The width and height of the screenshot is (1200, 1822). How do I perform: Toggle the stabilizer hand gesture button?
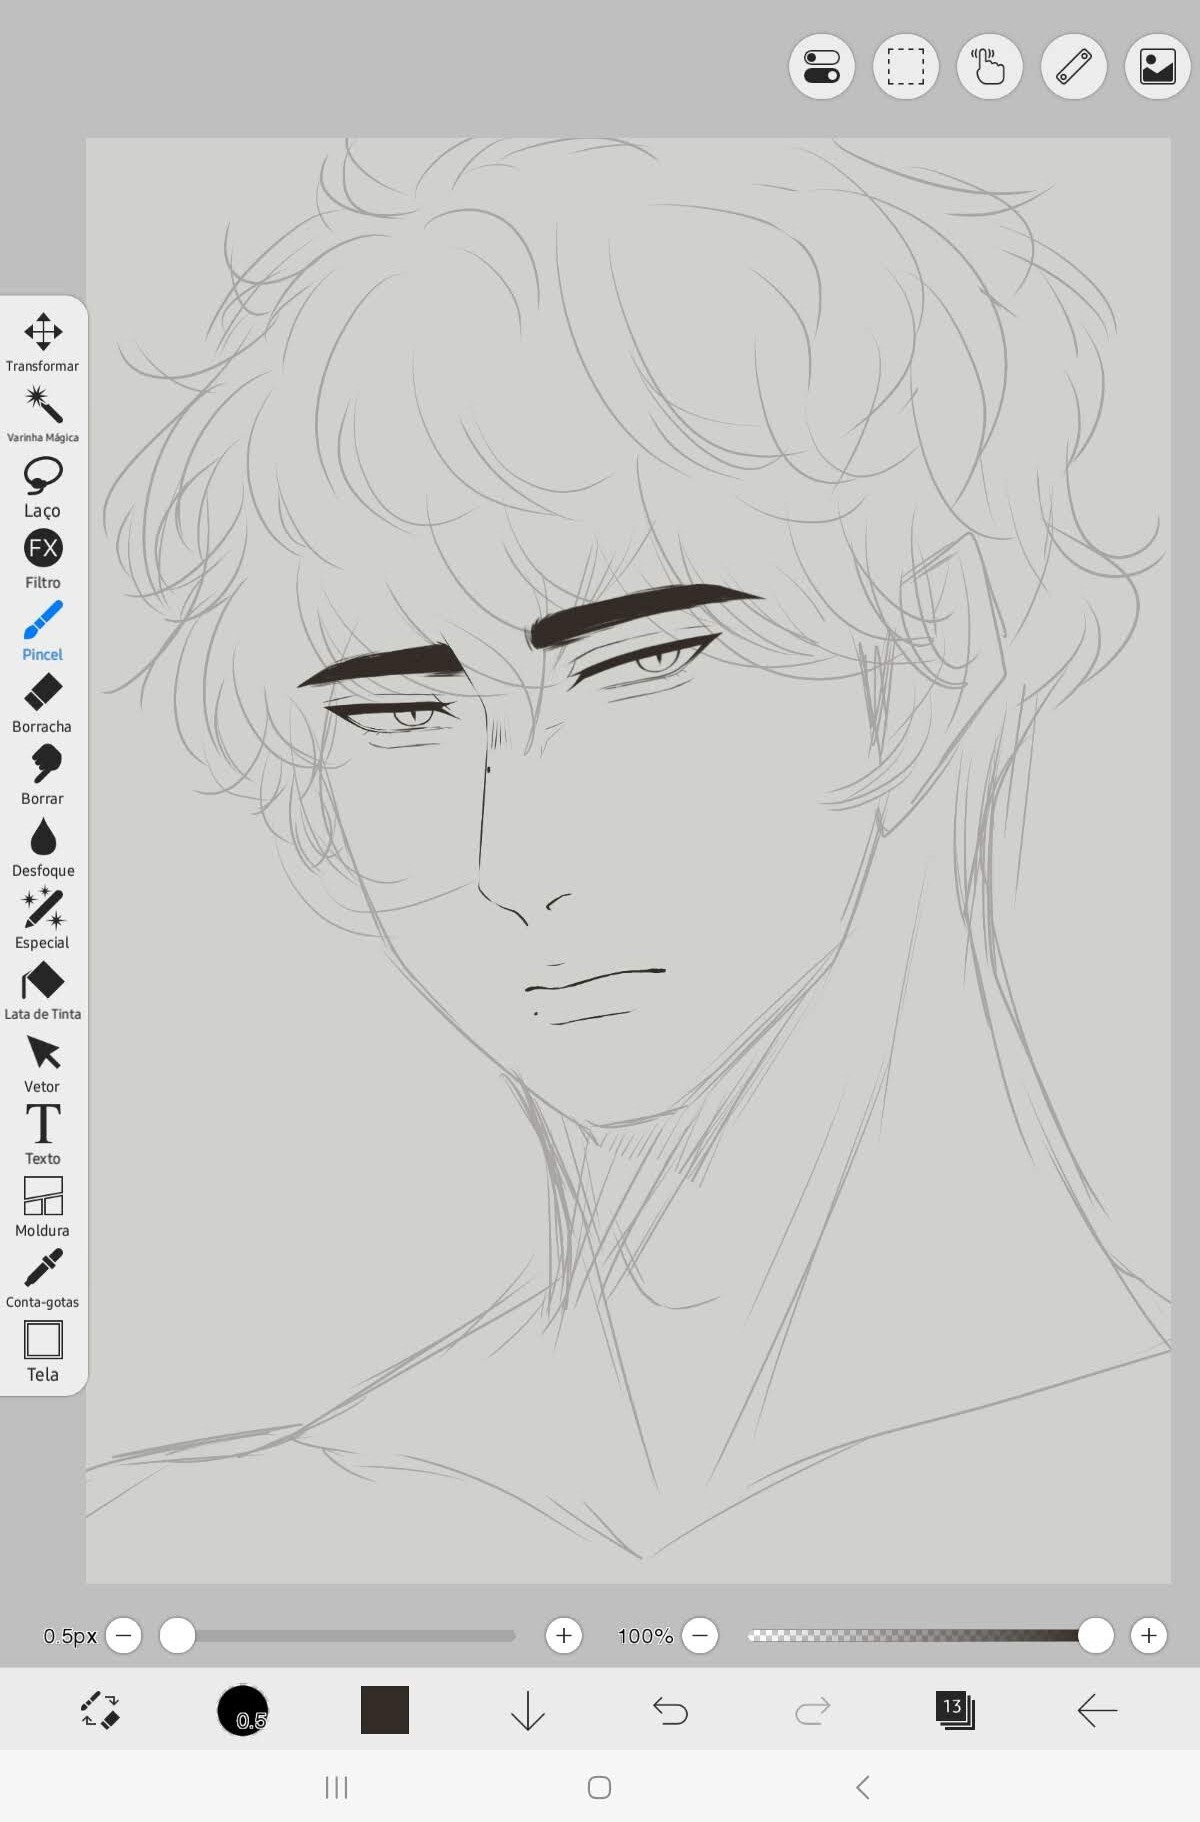coord(989,67)
